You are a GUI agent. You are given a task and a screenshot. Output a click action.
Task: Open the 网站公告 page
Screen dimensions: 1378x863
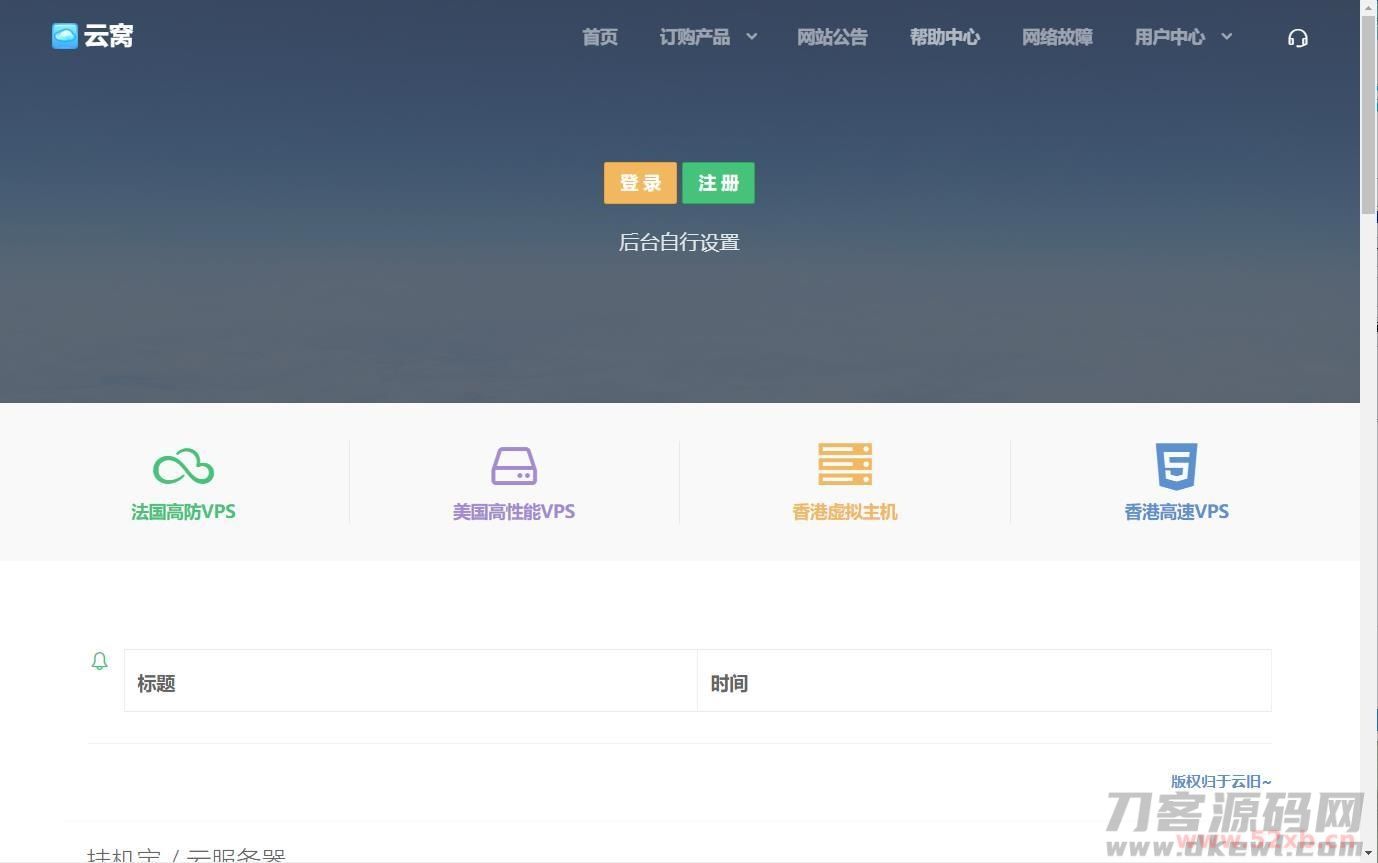pos(832,37)
